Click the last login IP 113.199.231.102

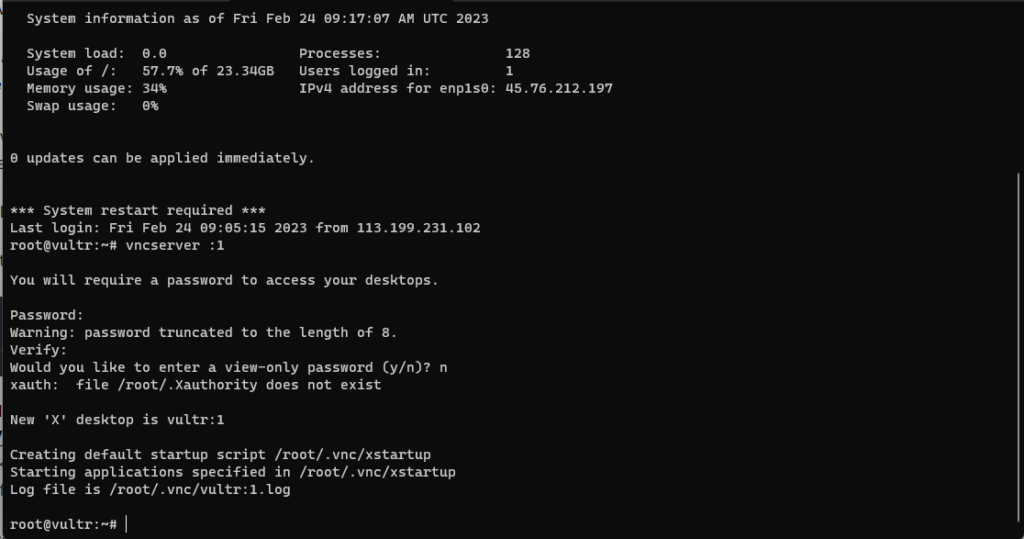(x=418, y=228)
